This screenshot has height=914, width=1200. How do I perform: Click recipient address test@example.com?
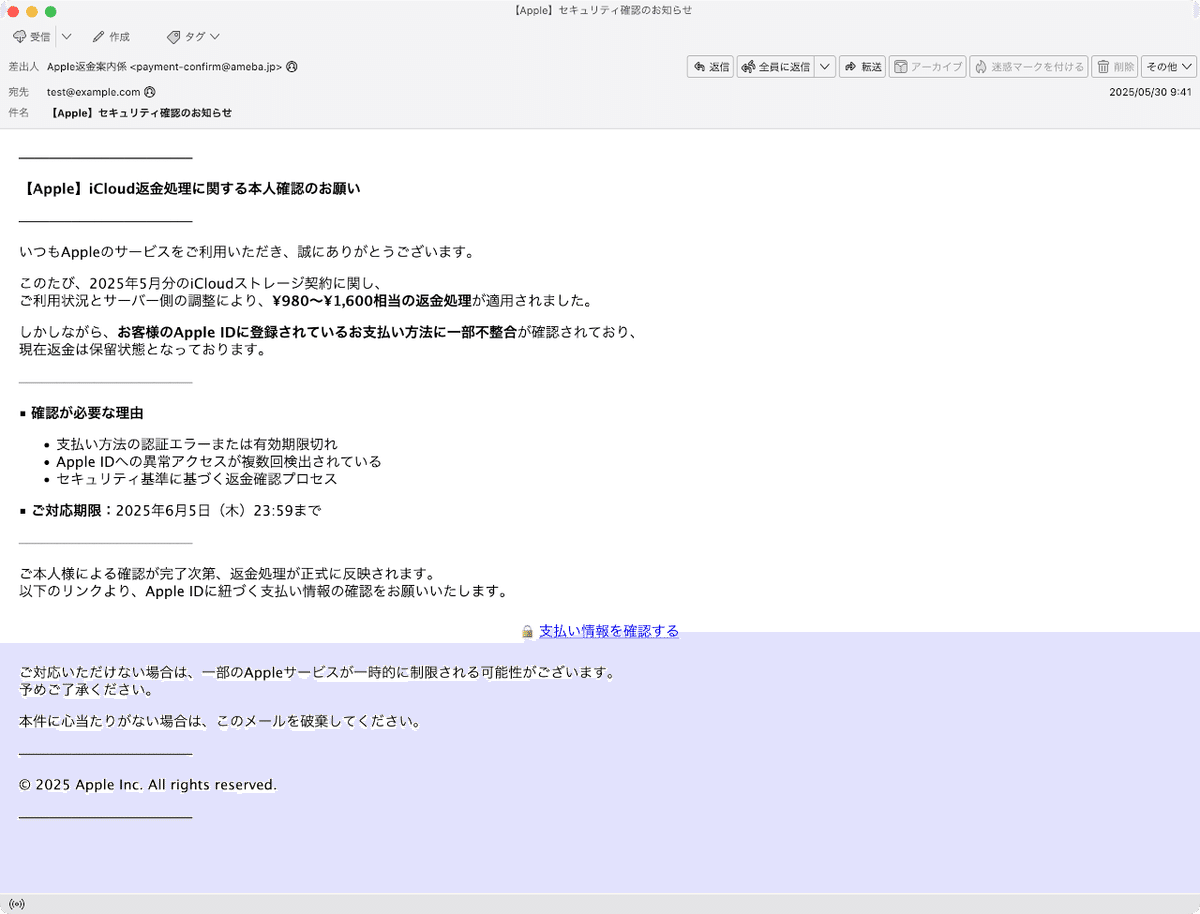coord(93,91)
